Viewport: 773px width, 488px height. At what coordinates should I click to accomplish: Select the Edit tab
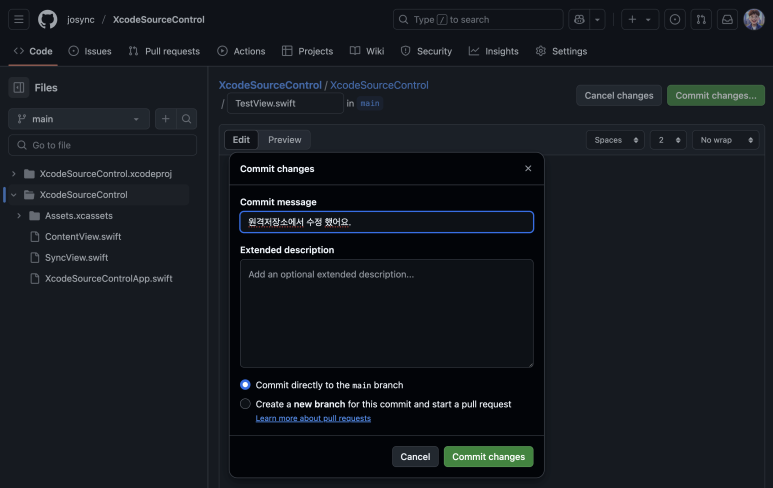click(x=241, y=140)
